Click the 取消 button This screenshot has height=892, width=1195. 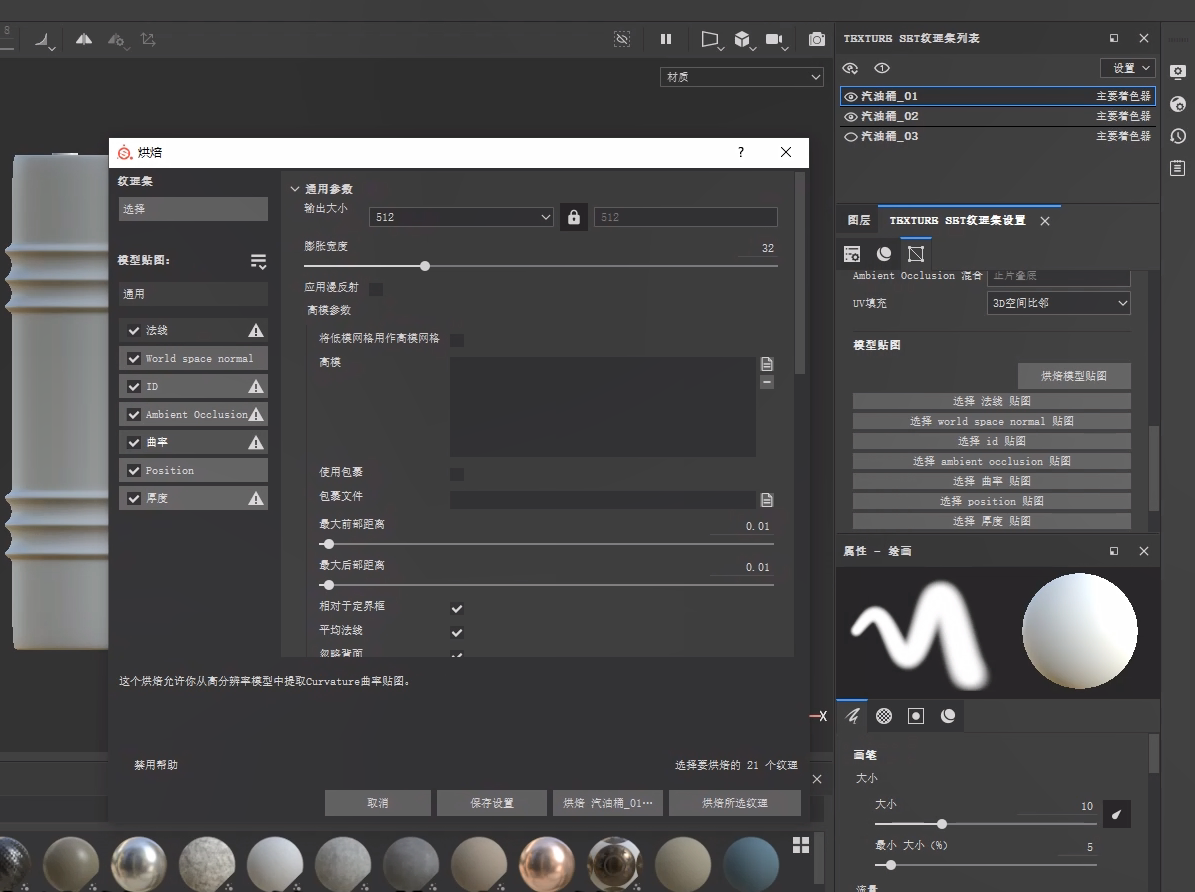378,803
